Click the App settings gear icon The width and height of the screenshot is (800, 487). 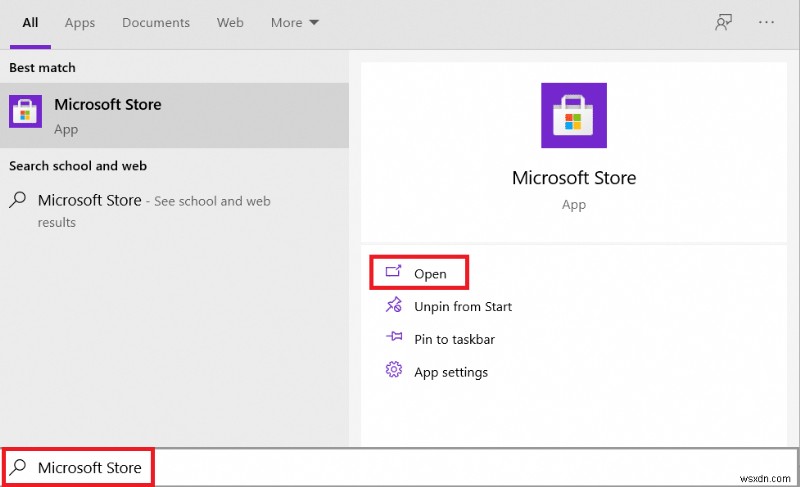tap(393, 371)
